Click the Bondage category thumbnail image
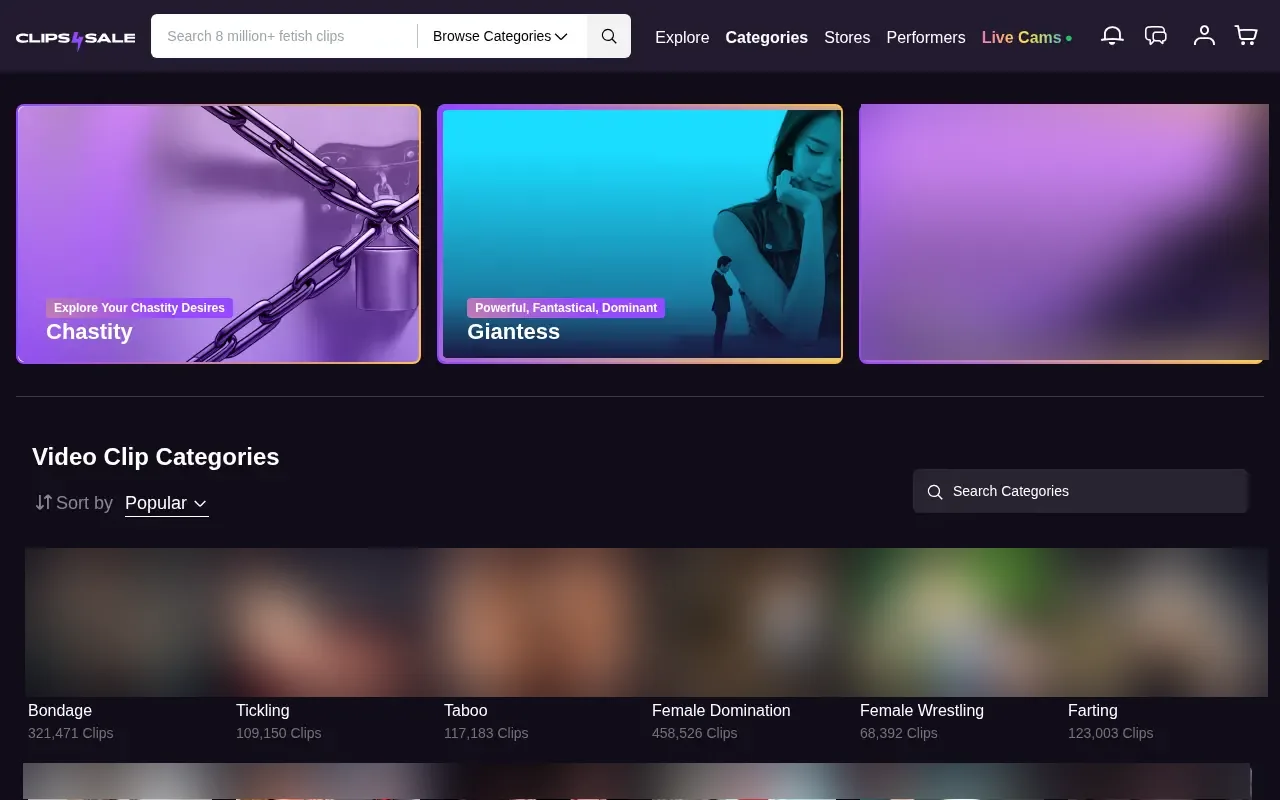1280x800 pixels. click(126, 622)
